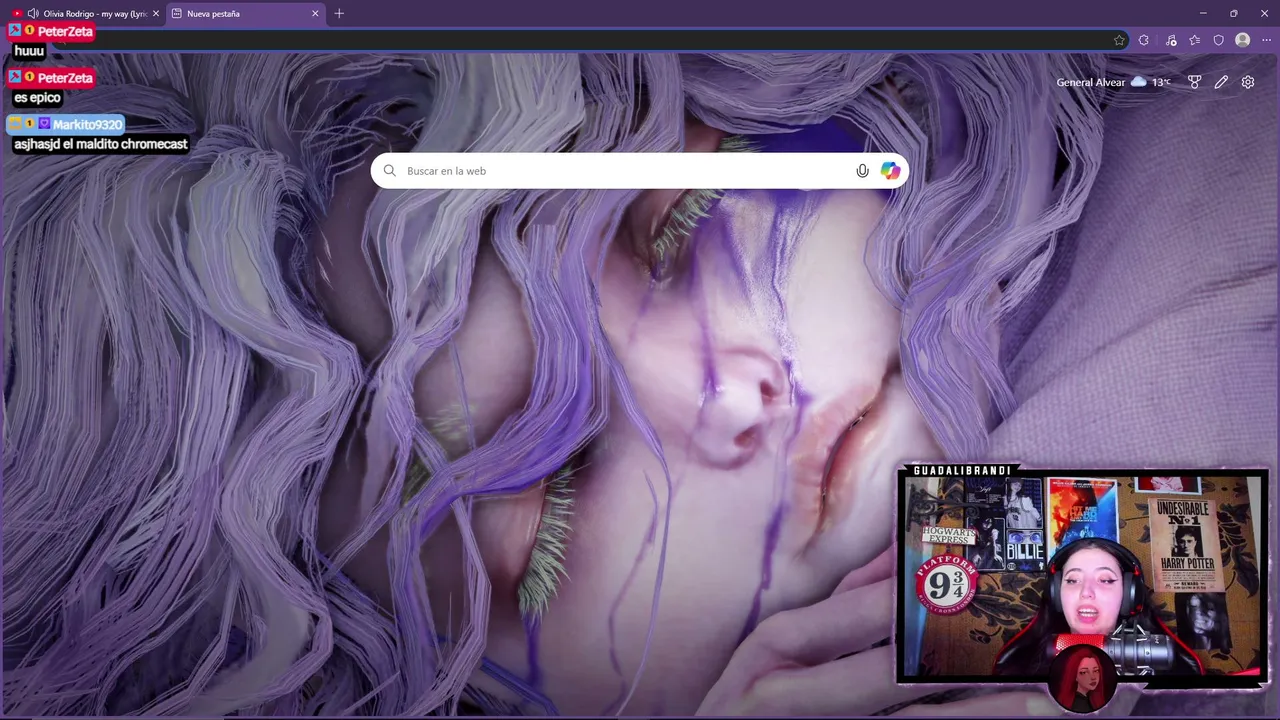This screenshot has height=720, width=1280.
Task: Minimize the browser window
Action: pyautogui.click(x=1203, y=14)
